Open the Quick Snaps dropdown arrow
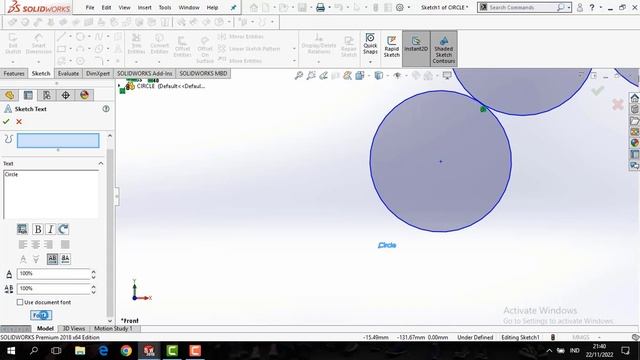 tap(370, 62)
